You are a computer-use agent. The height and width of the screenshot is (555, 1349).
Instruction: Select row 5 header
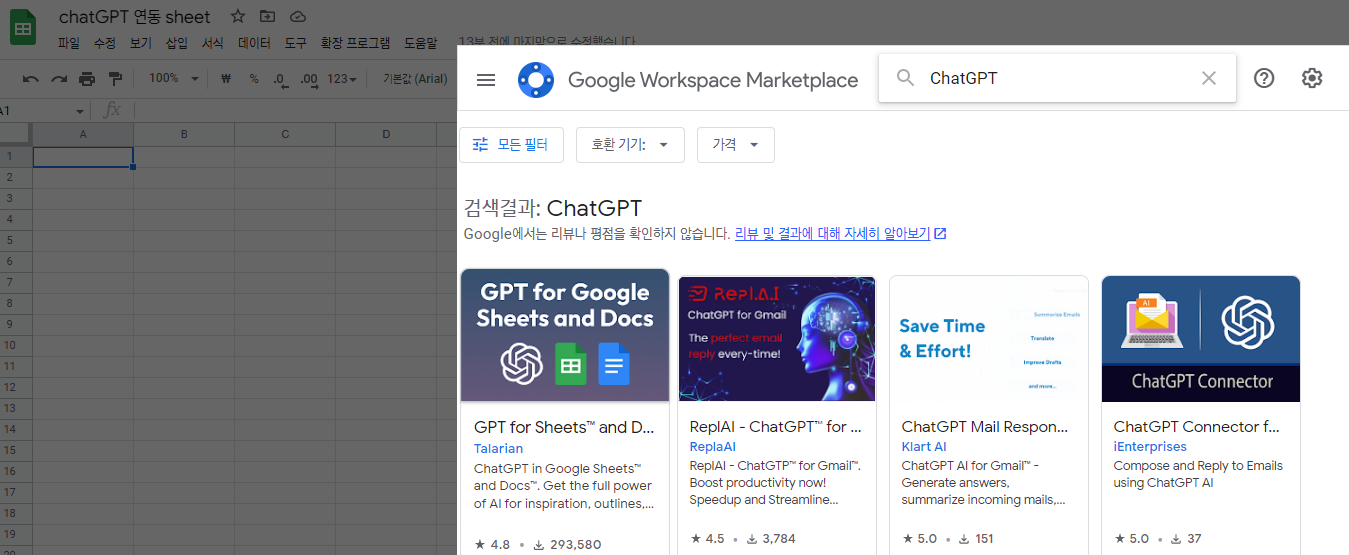point(16,240)
